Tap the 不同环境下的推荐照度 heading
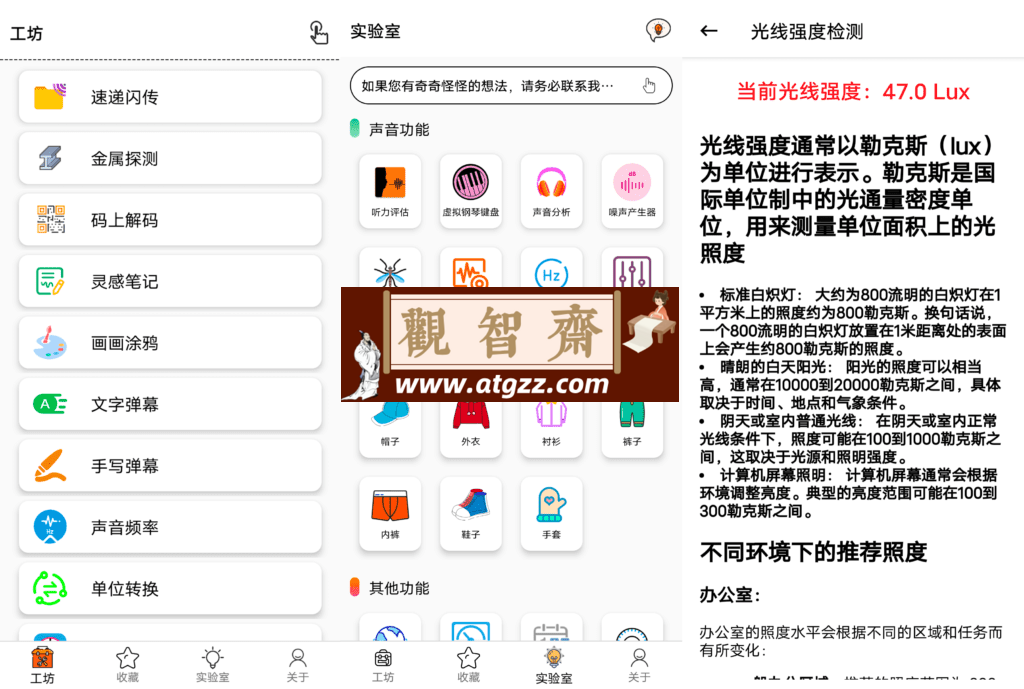This screenshot has width=1024, height=689. [x=814, y=552]
